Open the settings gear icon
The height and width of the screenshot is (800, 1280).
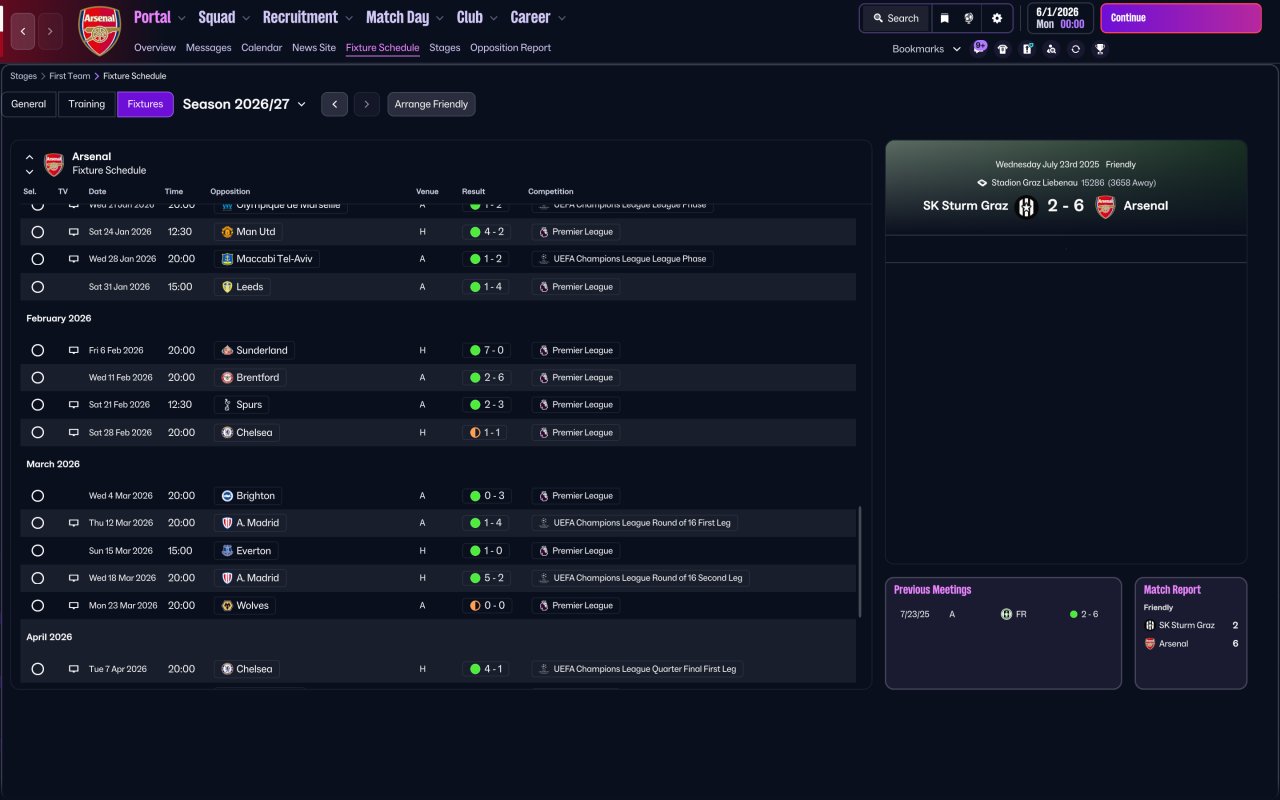coord(997,18)
